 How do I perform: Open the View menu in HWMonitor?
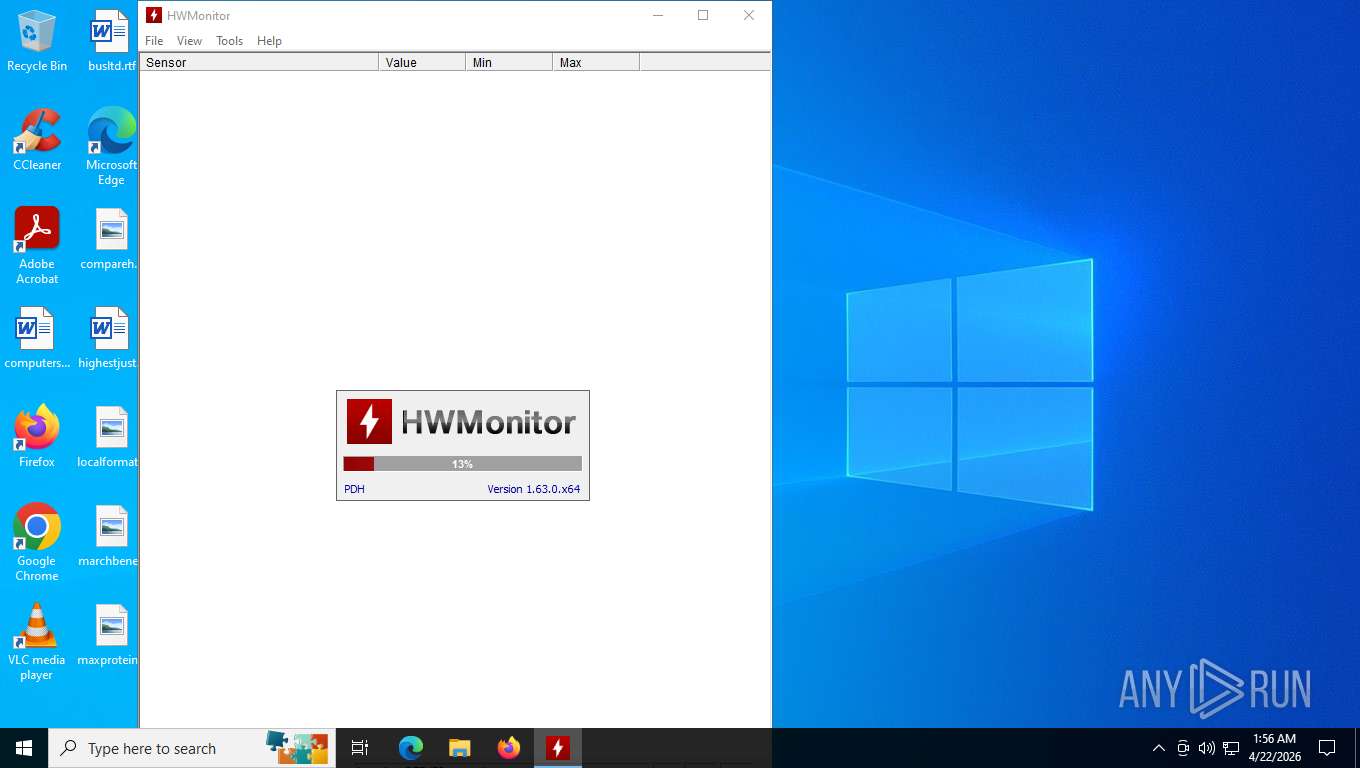pos(189,41)
